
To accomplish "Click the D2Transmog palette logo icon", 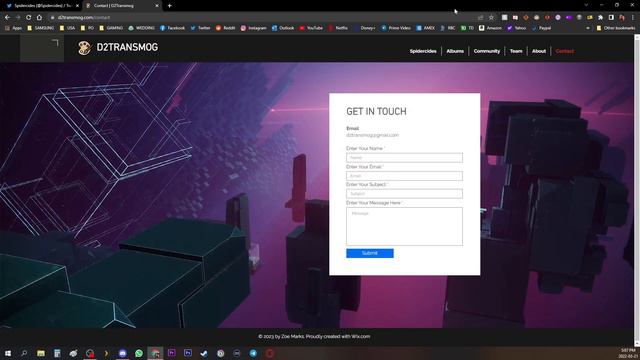I will click(84, 48).
